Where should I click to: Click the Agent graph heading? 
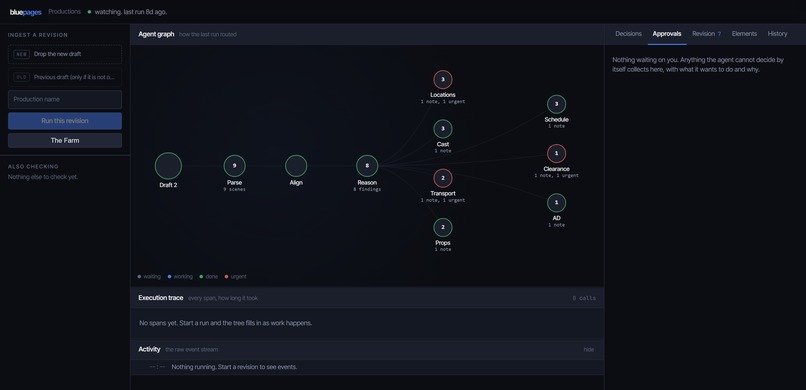(156, 34)
